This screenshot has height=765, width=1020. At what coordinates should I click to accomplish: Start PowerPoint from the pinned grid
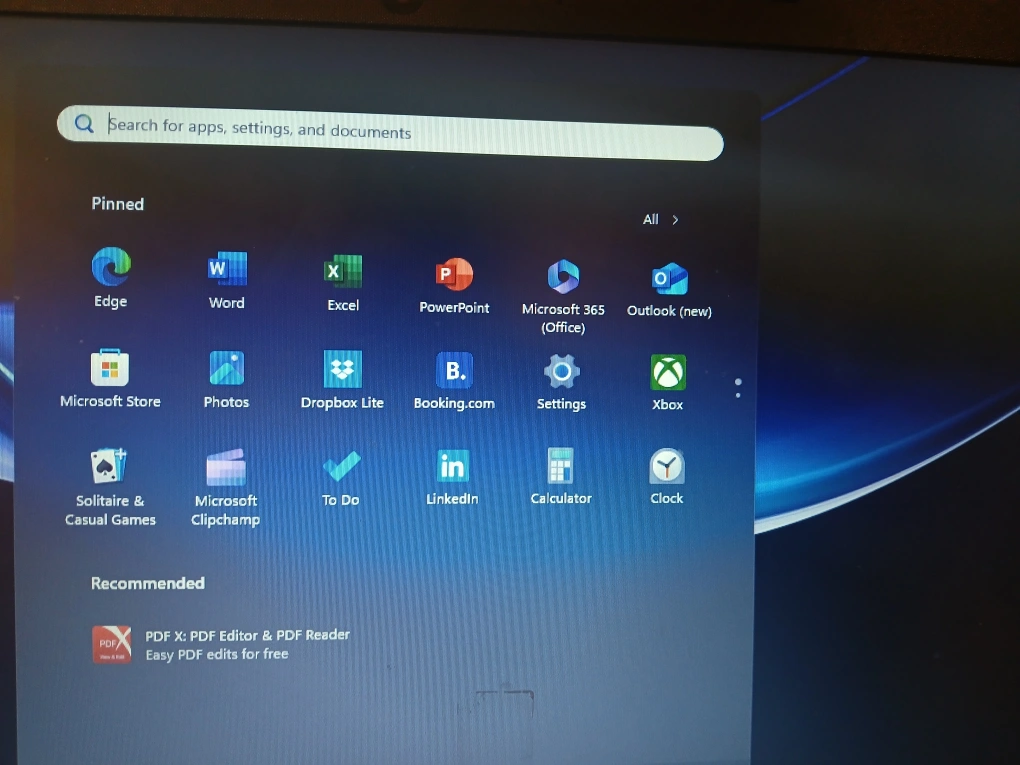[x=454, y=274]
